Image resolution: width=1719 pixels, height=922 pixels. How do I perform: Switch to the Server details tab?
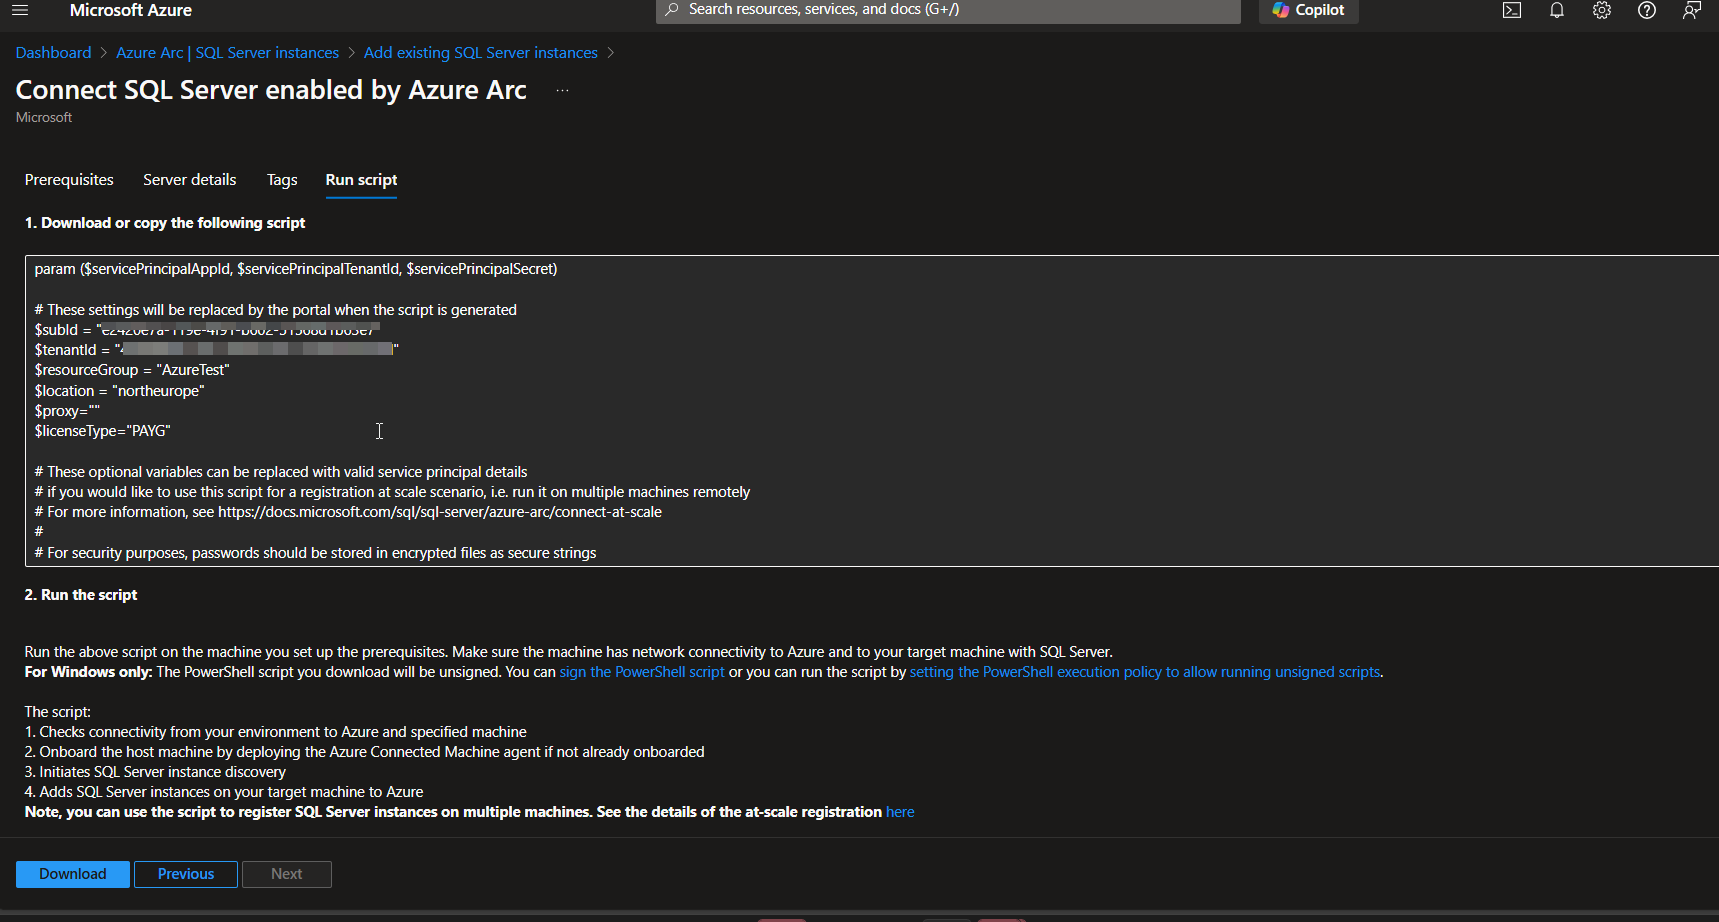(189, 180)
